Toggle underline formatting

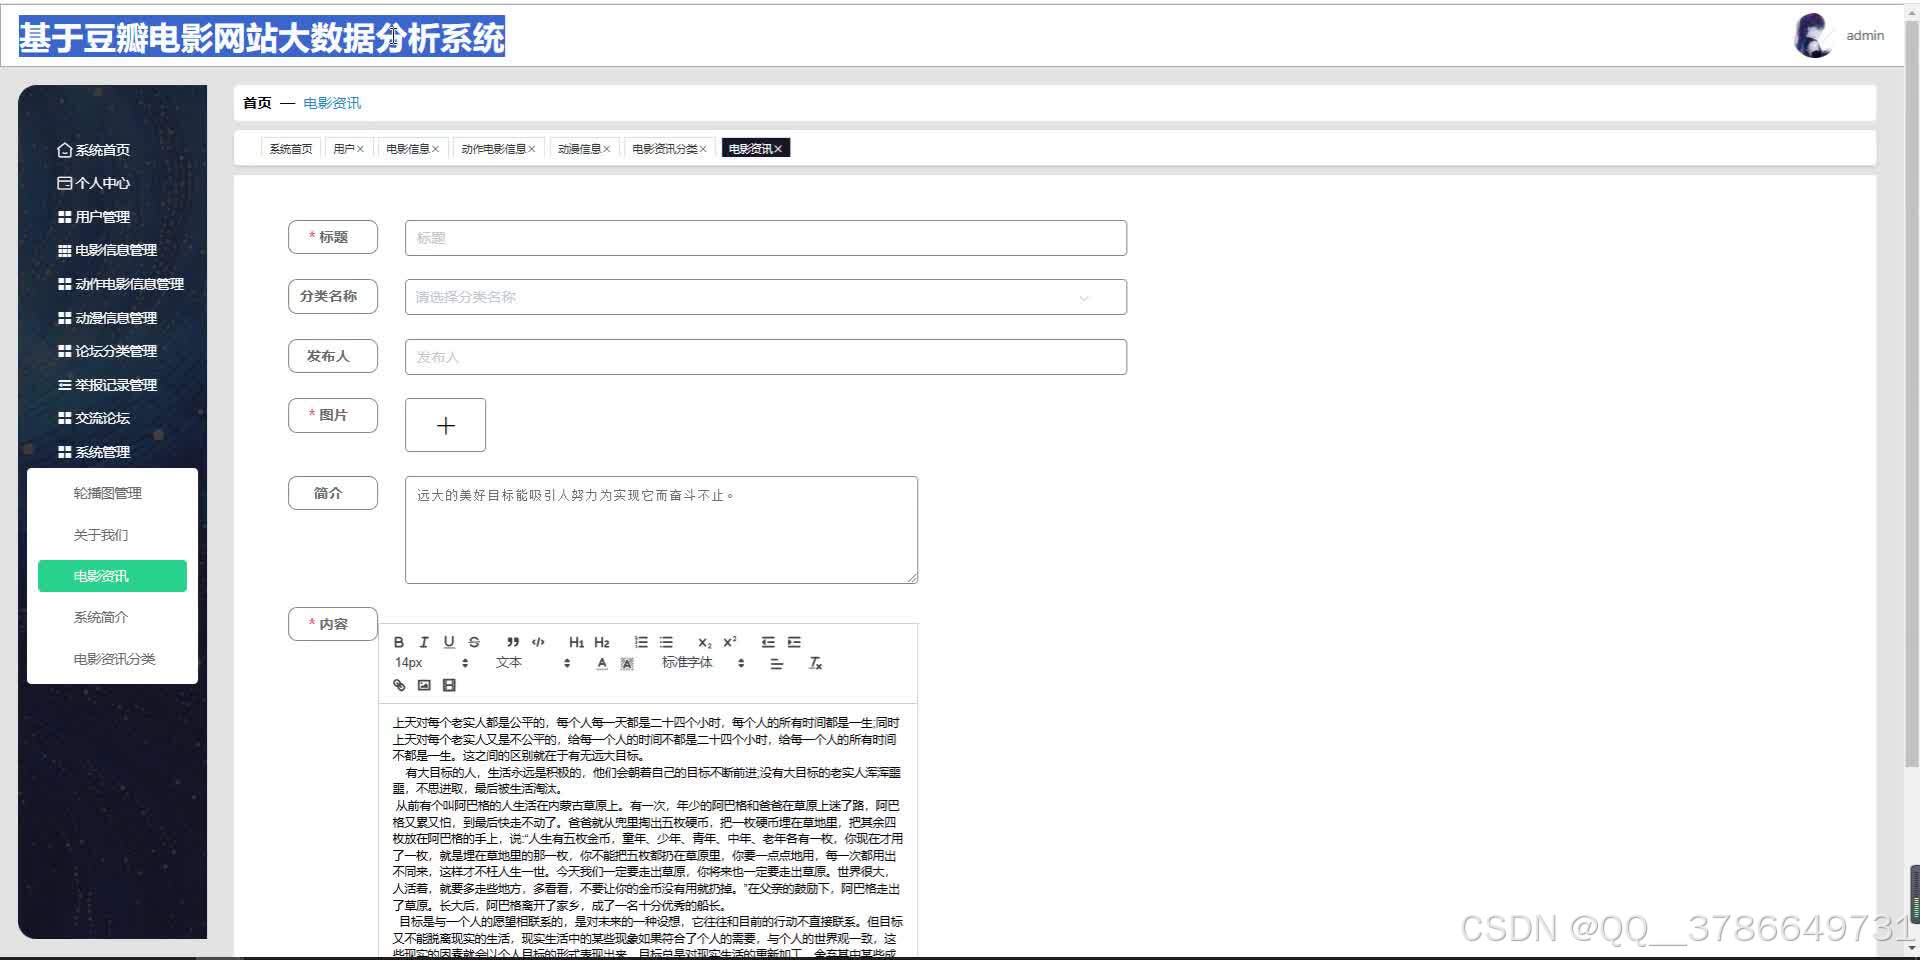pyautogui.click(x=449, y=642)
